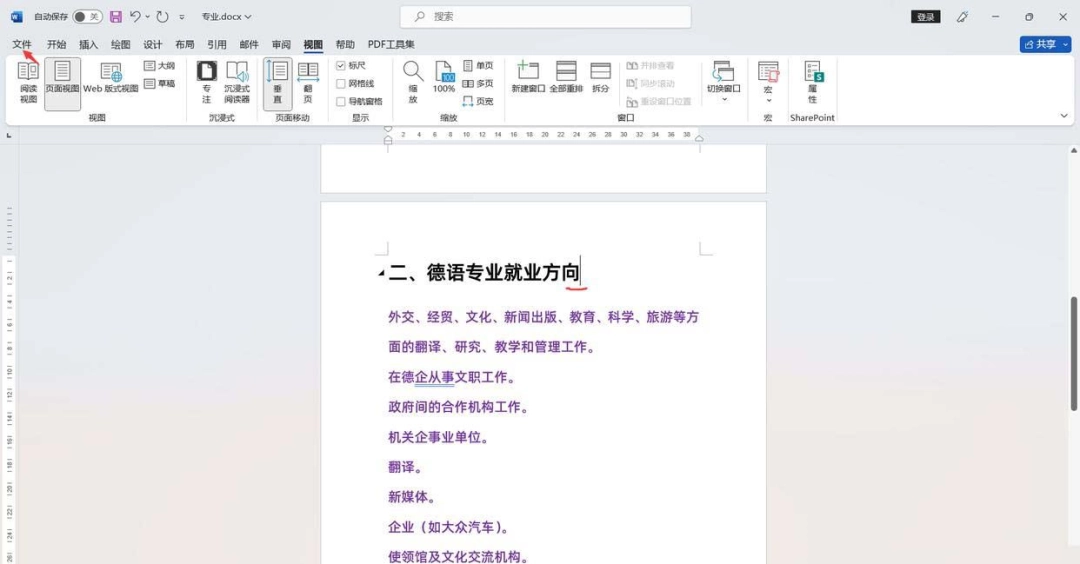Click the line 机关企事业单位。
Image resolution: width=1080 pixels, height=564 pixels.
pos(438,437)
